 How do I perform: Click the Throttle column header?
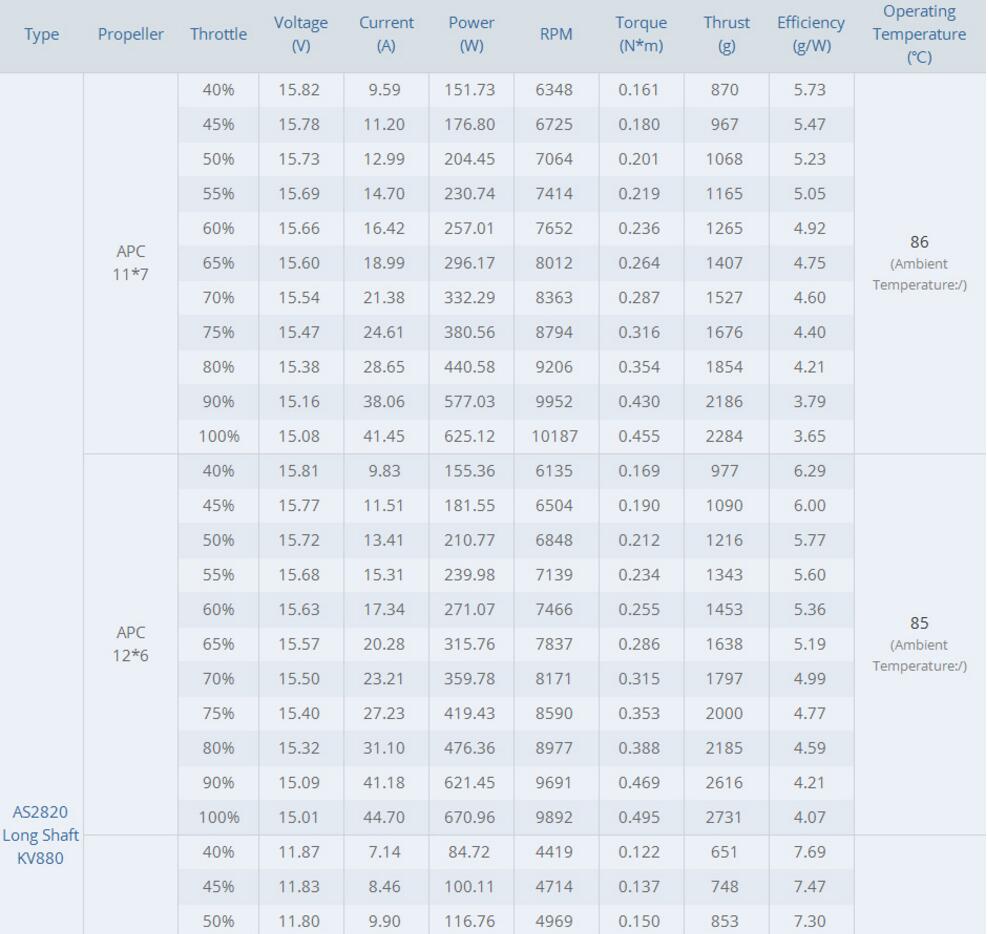(218, 35)
